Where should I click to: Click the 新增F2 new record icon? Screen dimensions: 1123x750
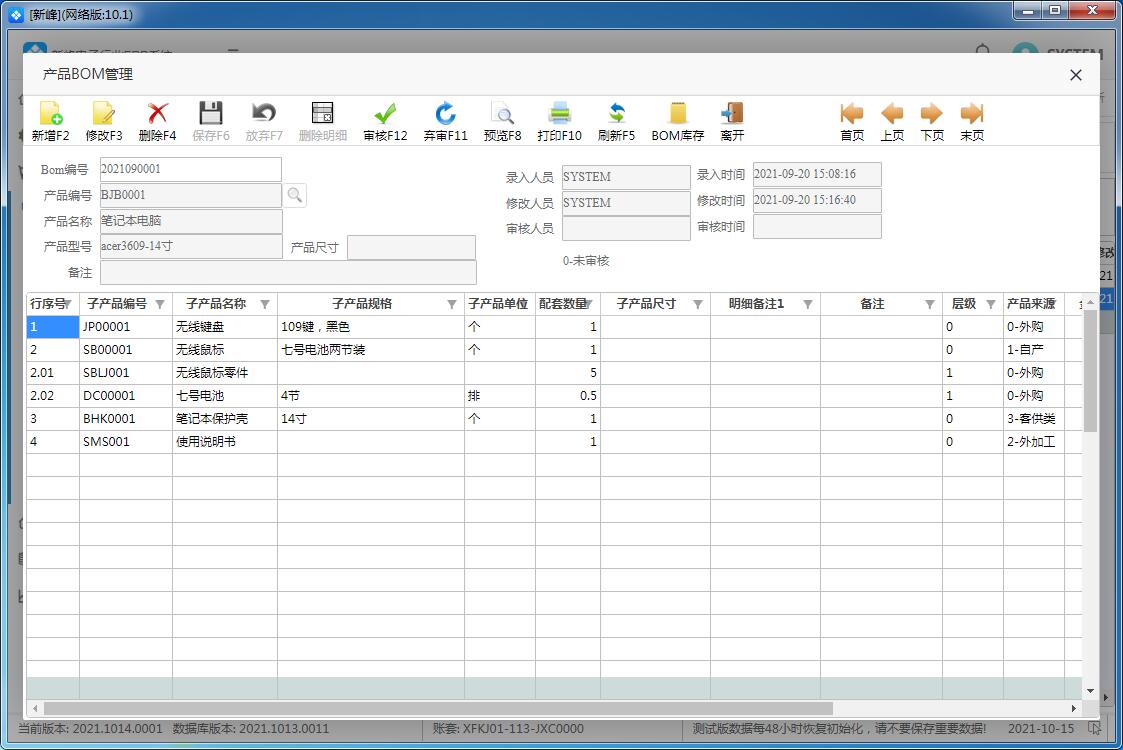(51, 113)
